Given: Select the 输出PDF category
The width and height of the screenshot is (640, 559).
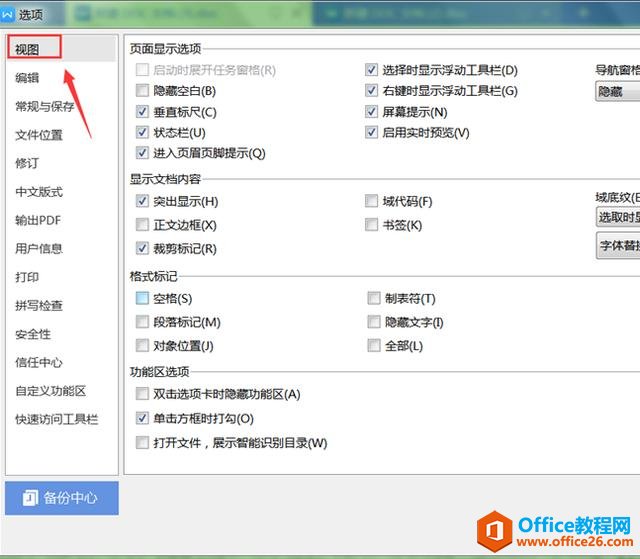Looking at the screenshot, I should click(x=38, y=220).
